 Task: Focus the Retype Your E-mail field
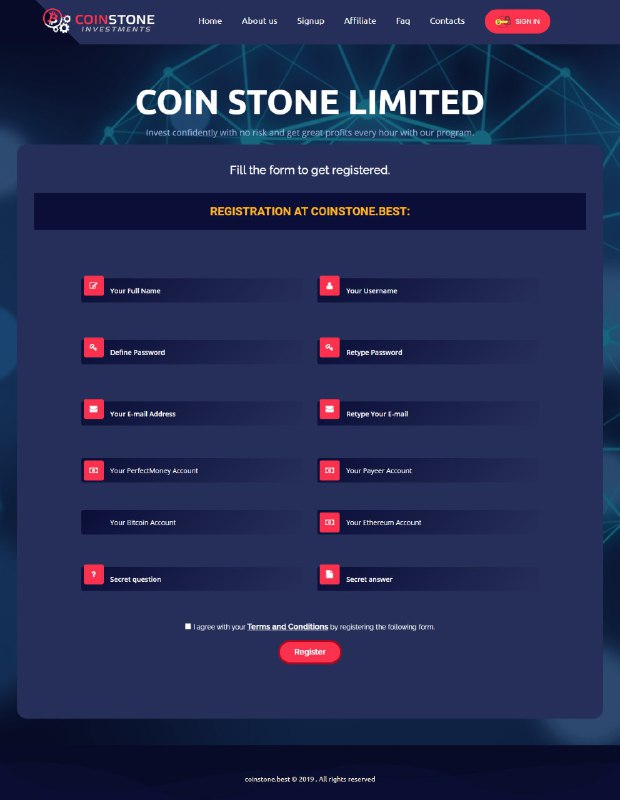(x=428, y=413)
